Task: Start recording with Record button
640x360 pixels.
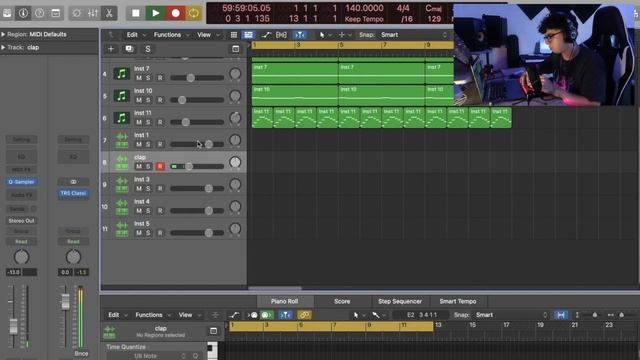Action: (176, 13)
